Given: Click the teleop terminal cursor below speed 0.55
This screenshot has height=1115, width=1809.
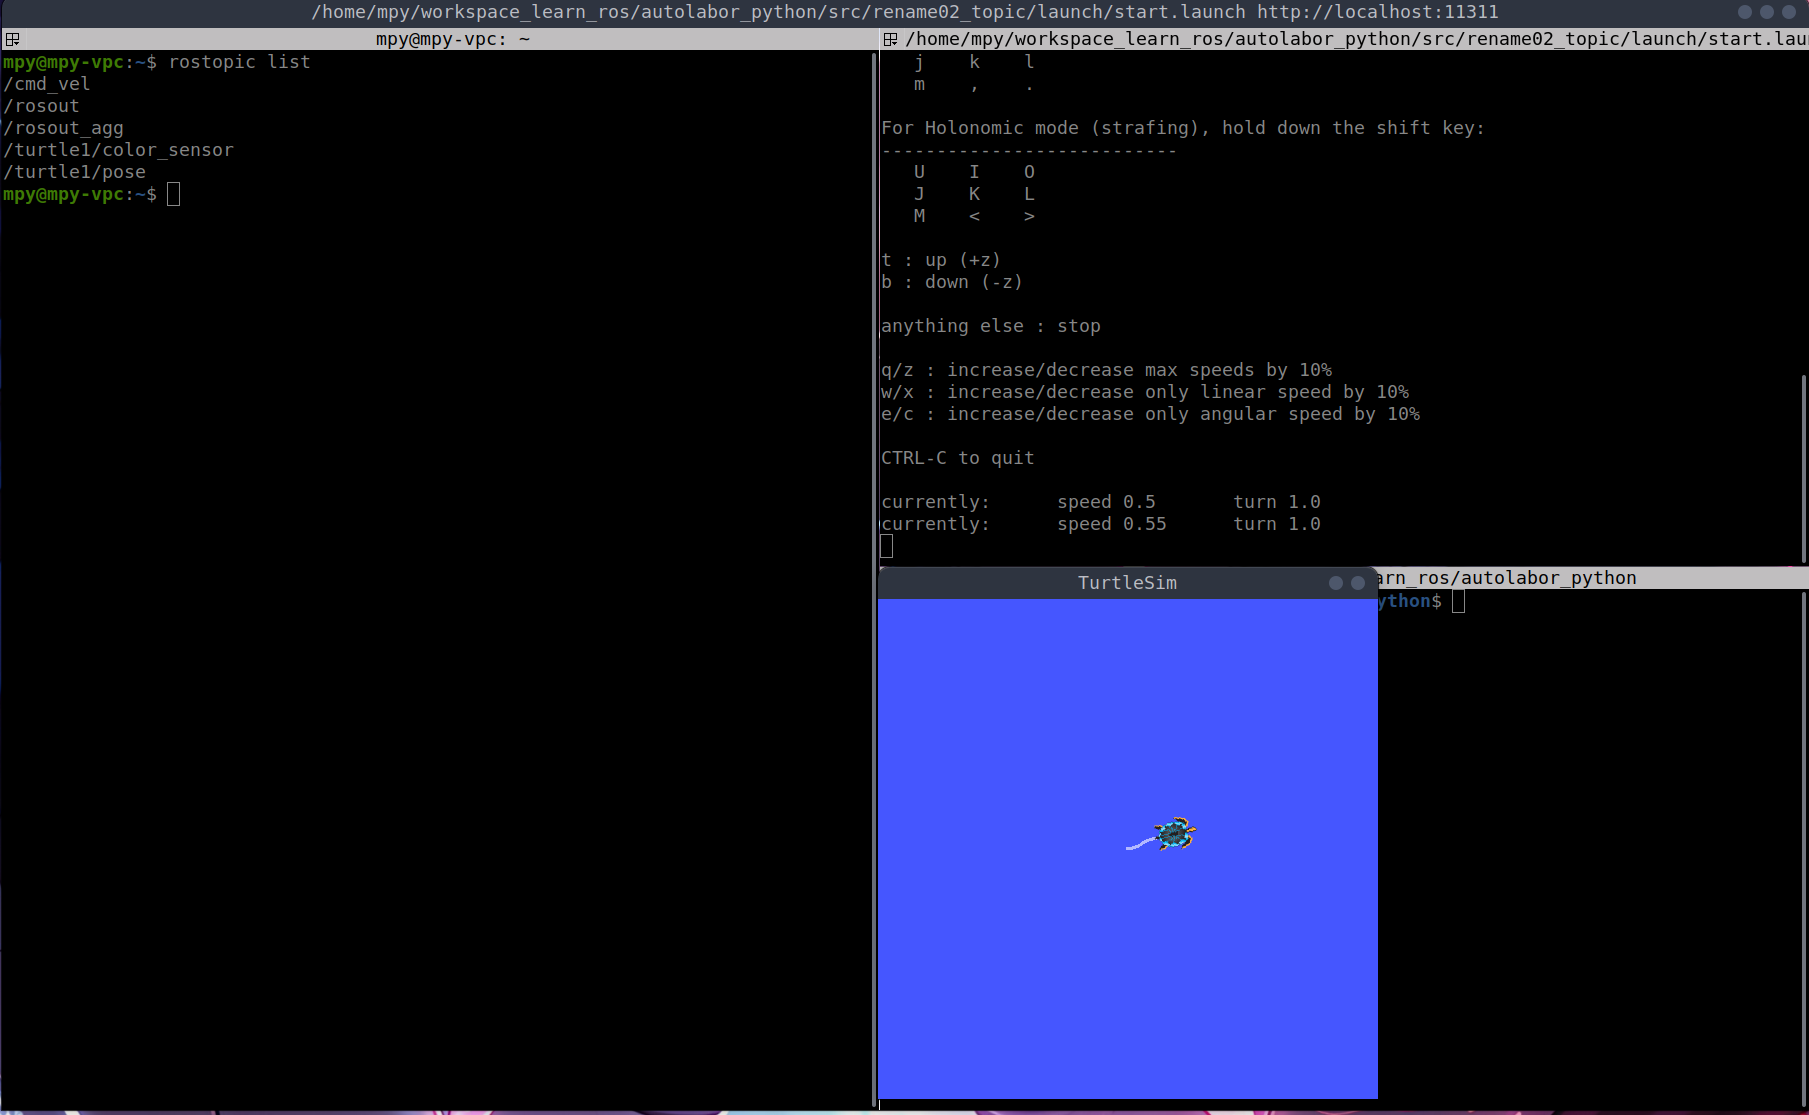Looking at the screenshot, I should pyautogui.click(x=887, y=546).
